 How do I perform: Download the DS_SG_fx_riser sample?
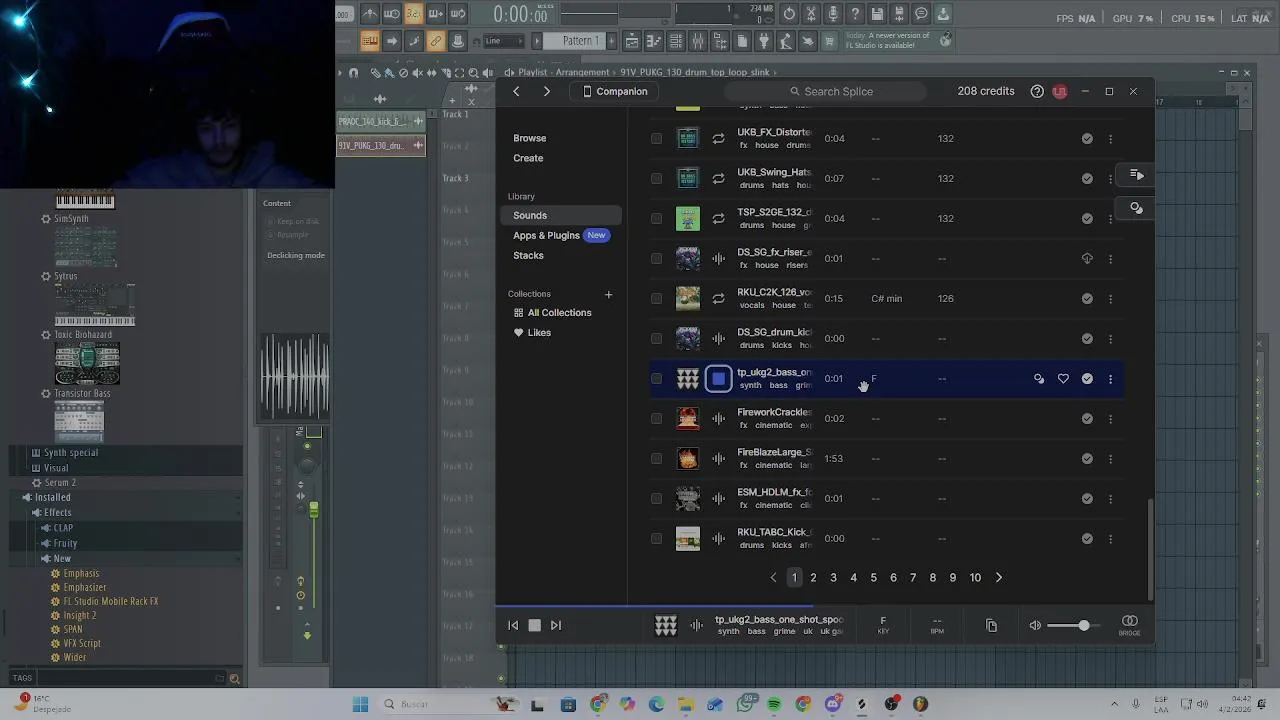coord(1087,258)
